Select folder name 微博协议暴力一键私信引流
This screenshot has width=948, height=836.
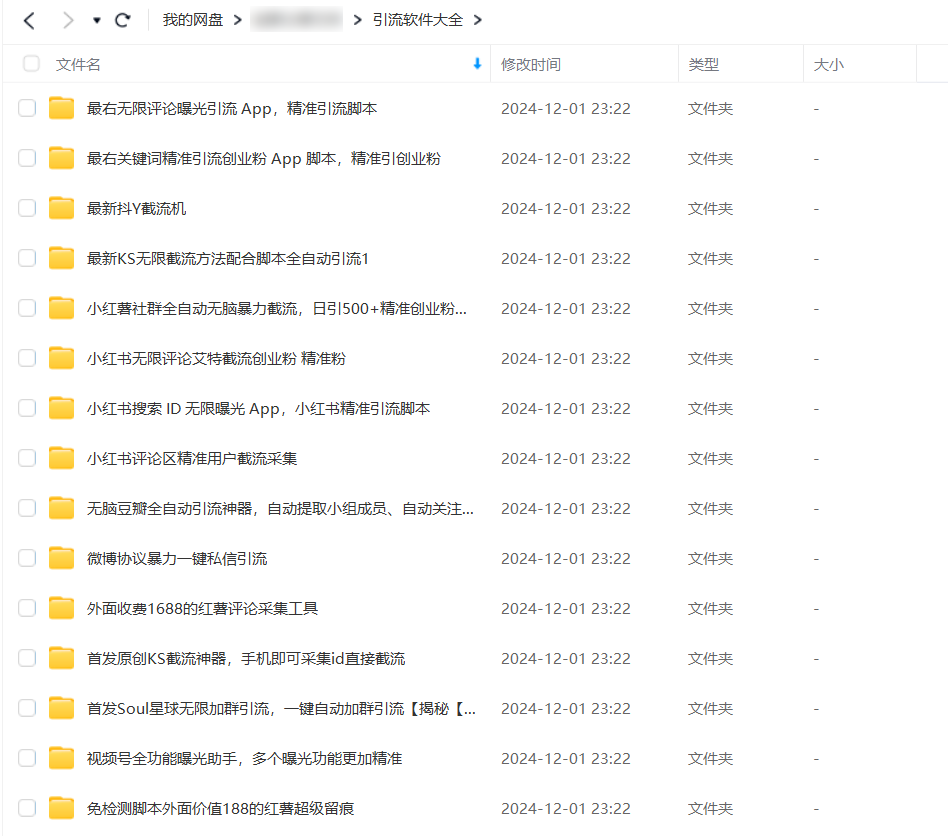(x=177, y=559)
